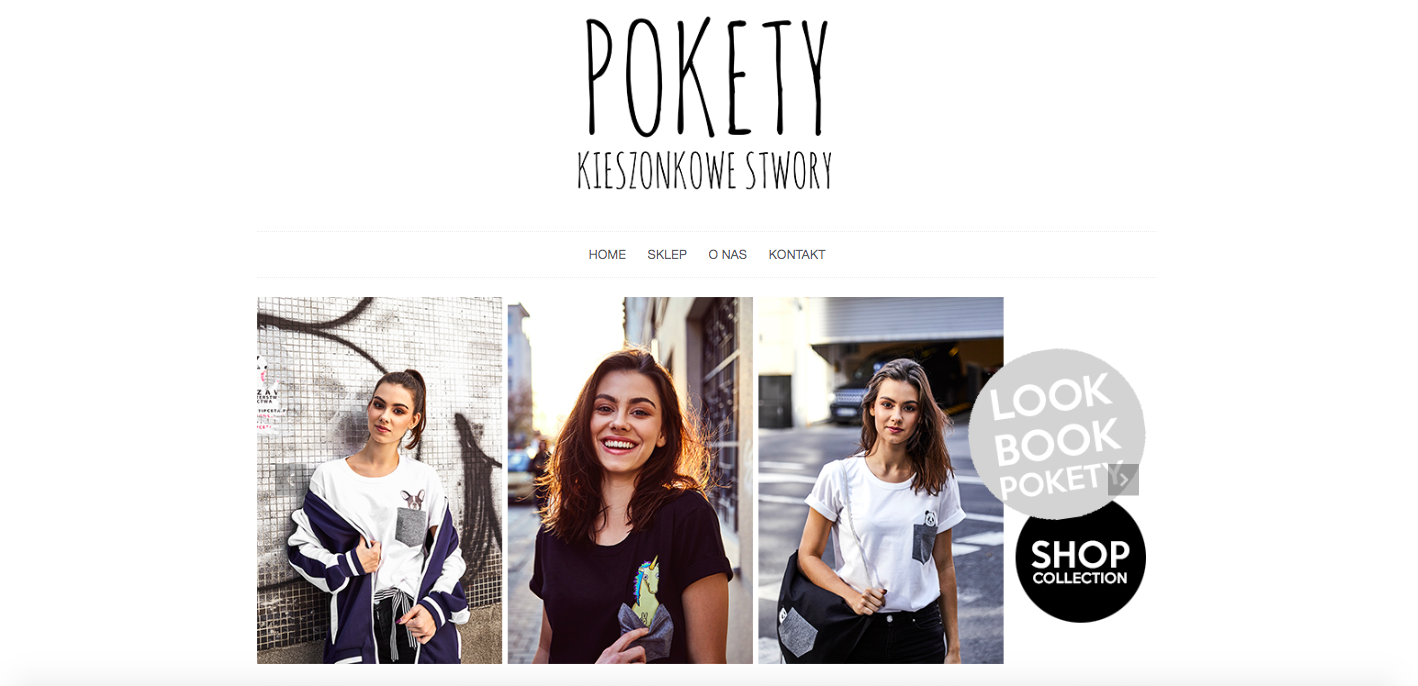Screen dimensions: 1418x686
Task: Open the black Shop Collection badge
Action: 1080,560
